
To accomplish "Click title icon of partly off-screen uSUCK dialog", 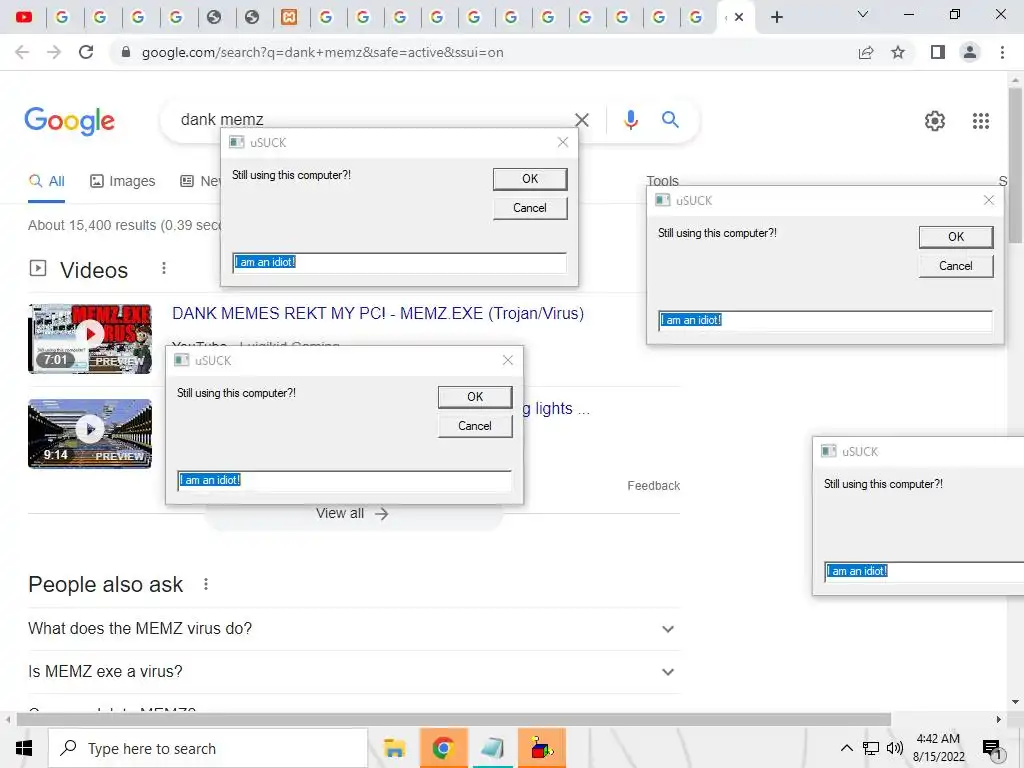I will 829,451.
